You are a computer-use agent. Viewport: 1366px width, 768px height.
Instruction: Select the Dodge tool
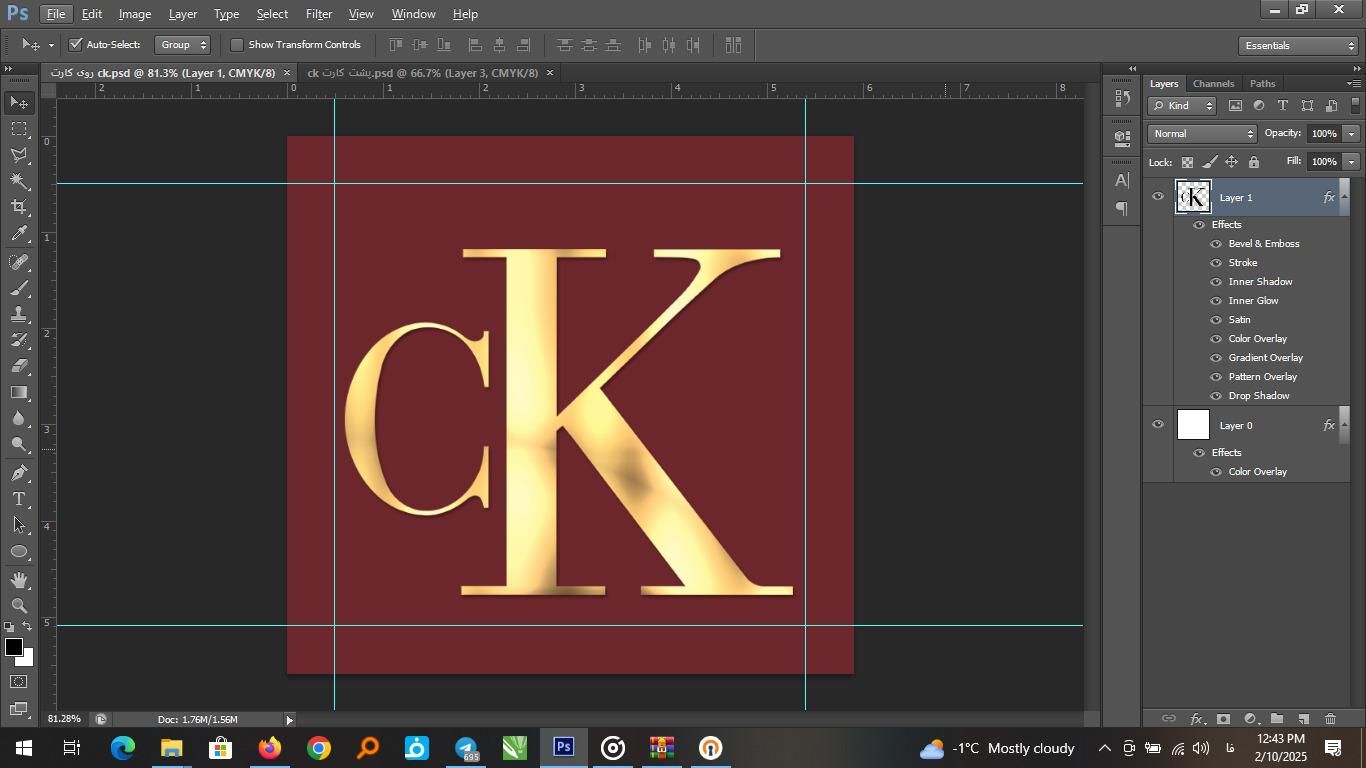tap(19, 444)
